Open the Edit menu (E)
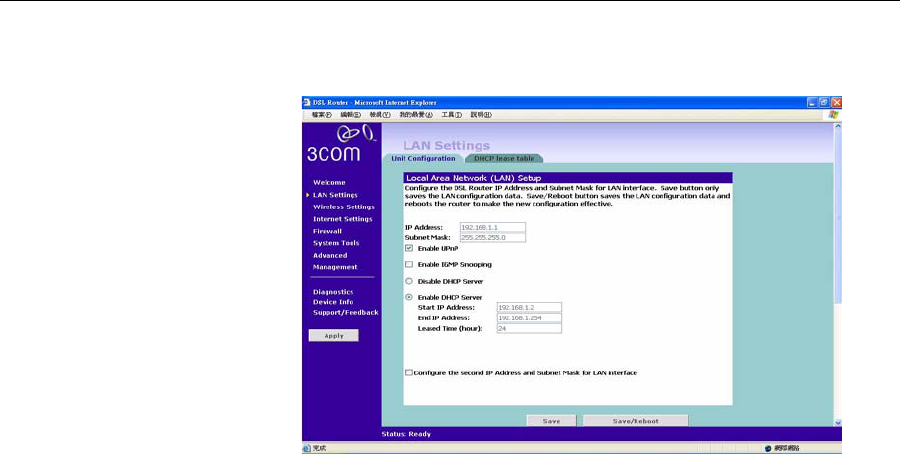The width and height of the screenshot is (900, 454). (x=350, y=115)
